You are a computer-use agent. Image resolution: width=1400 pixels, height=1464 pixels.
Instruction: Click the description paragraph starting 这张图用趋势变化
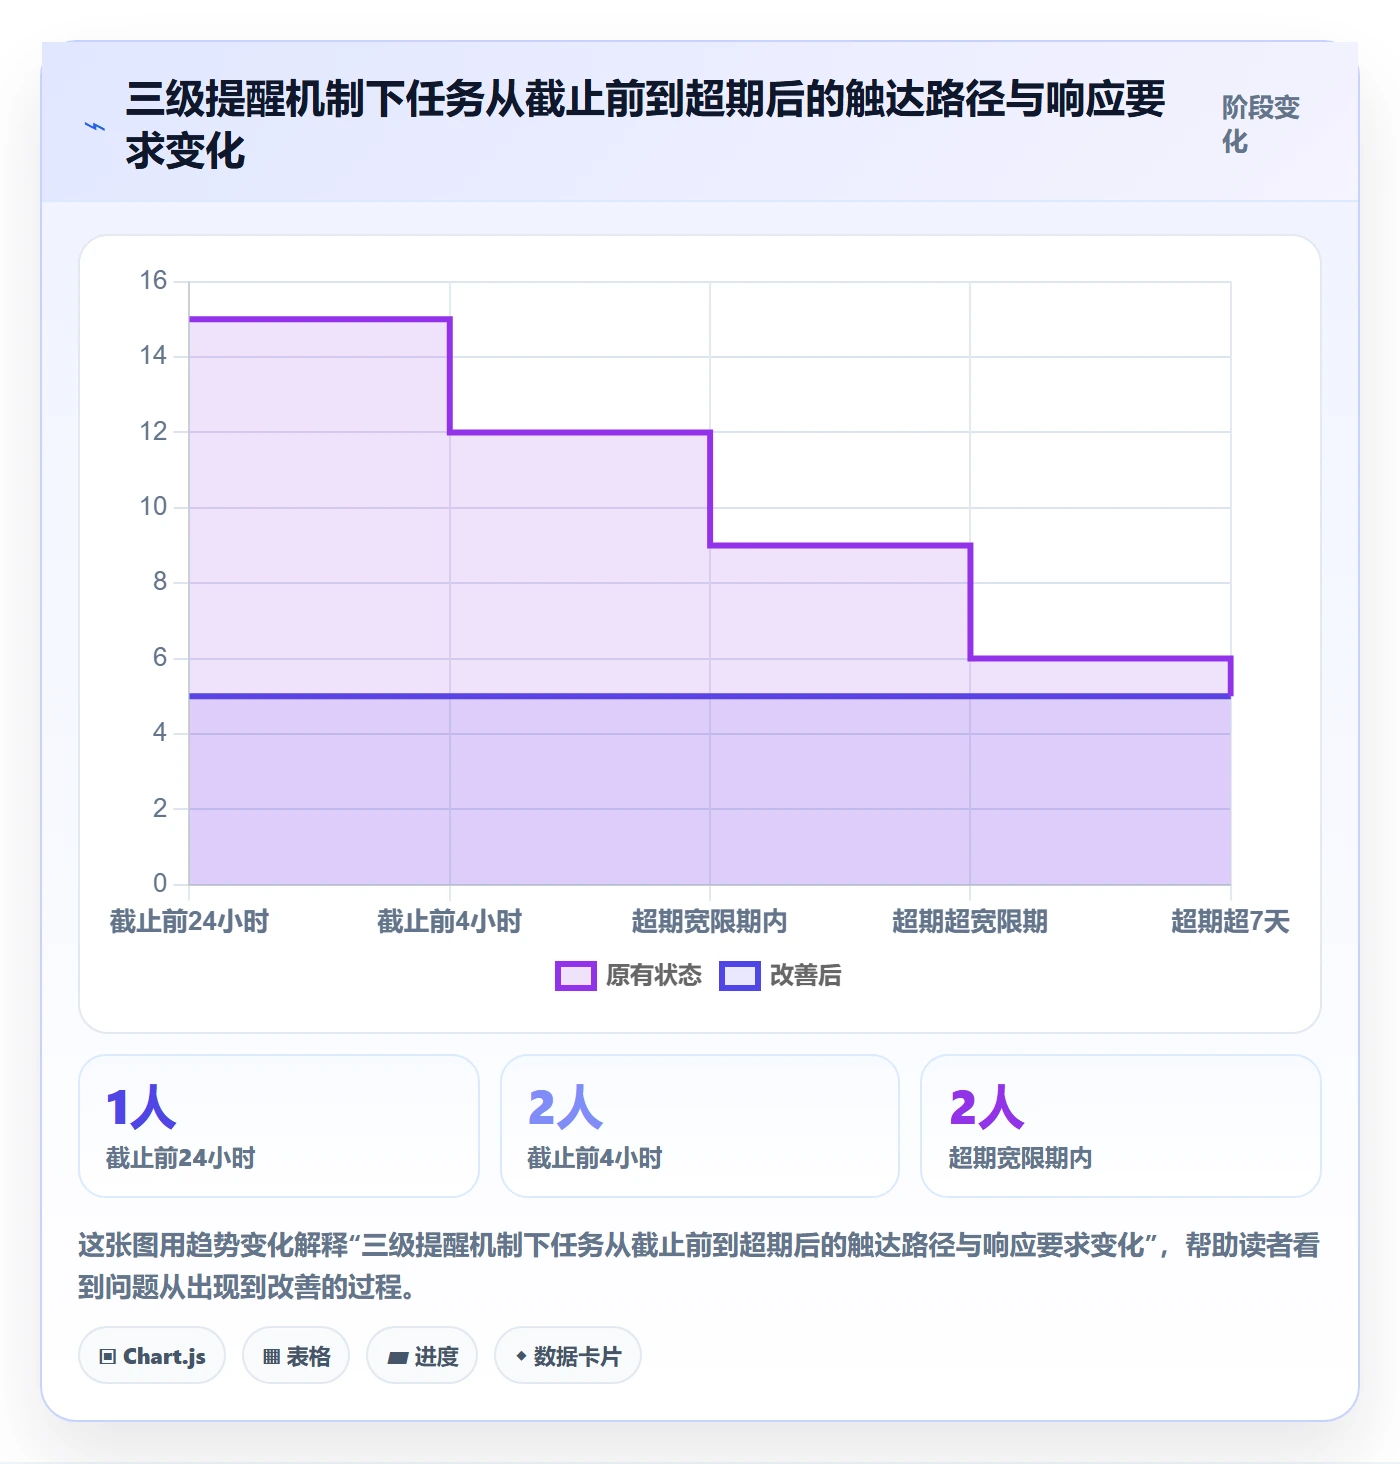(x=699, y=1265)
